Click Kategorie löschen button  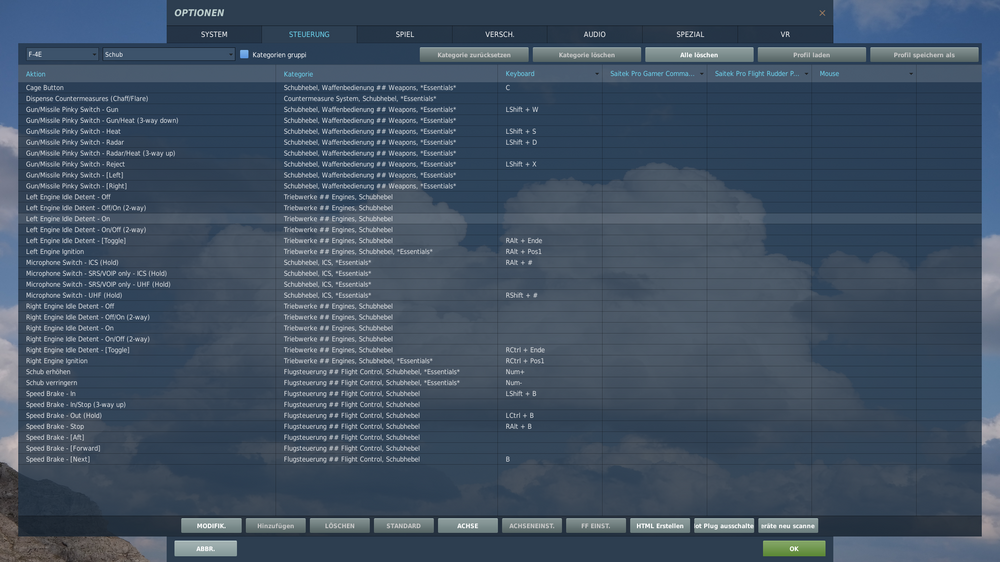tap(587, 55)
